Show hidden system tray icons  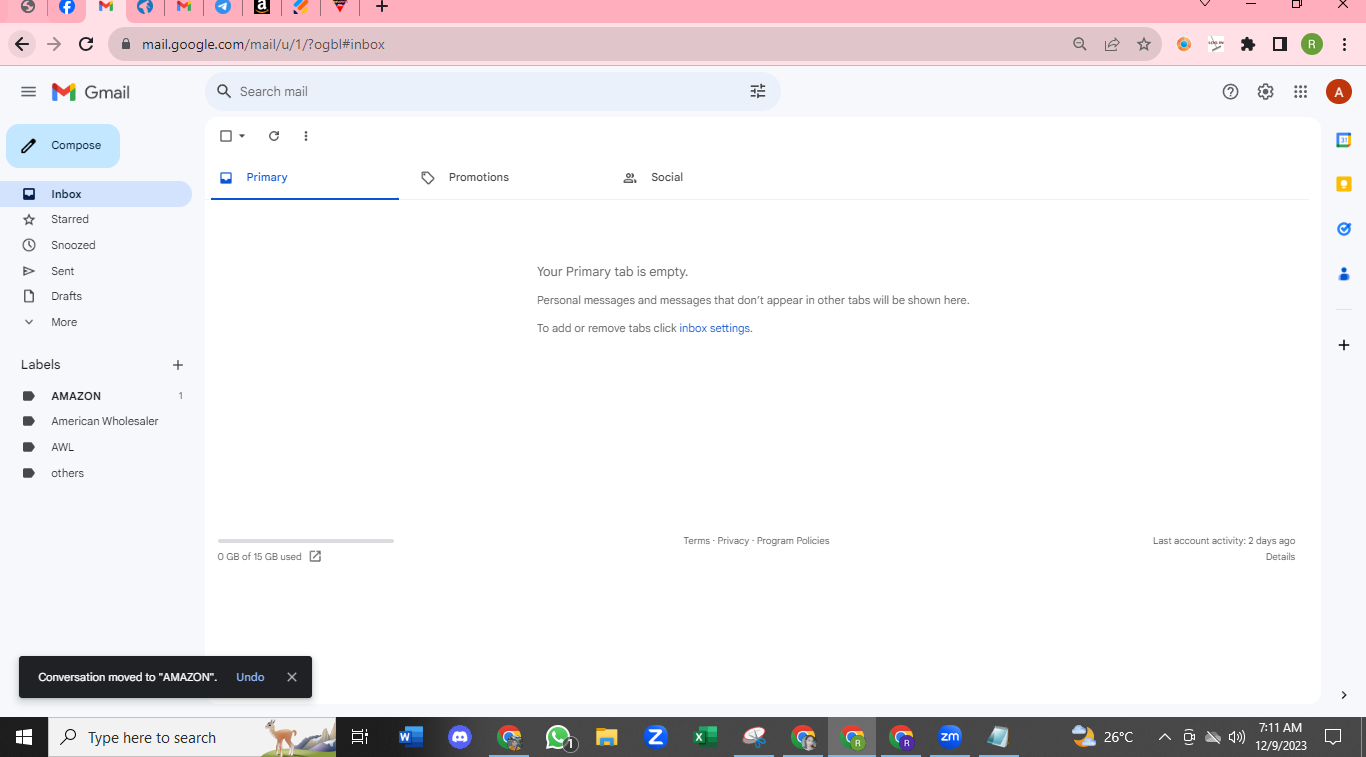tap(1165, 738)
